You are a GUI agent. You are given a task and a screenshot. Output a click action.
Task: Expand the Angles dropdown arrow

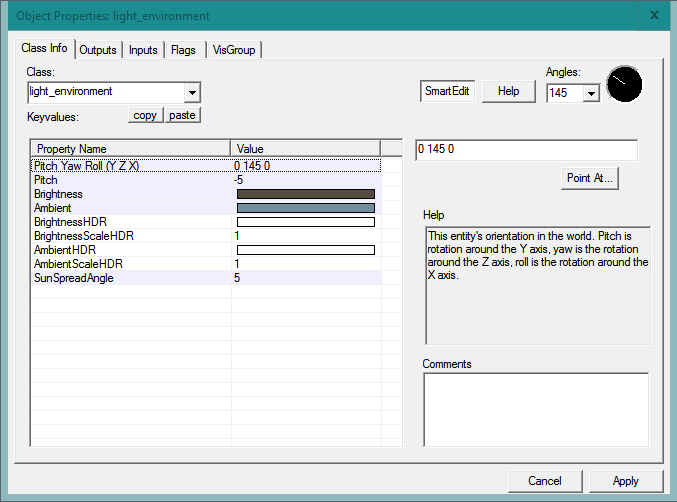(592, 93)
